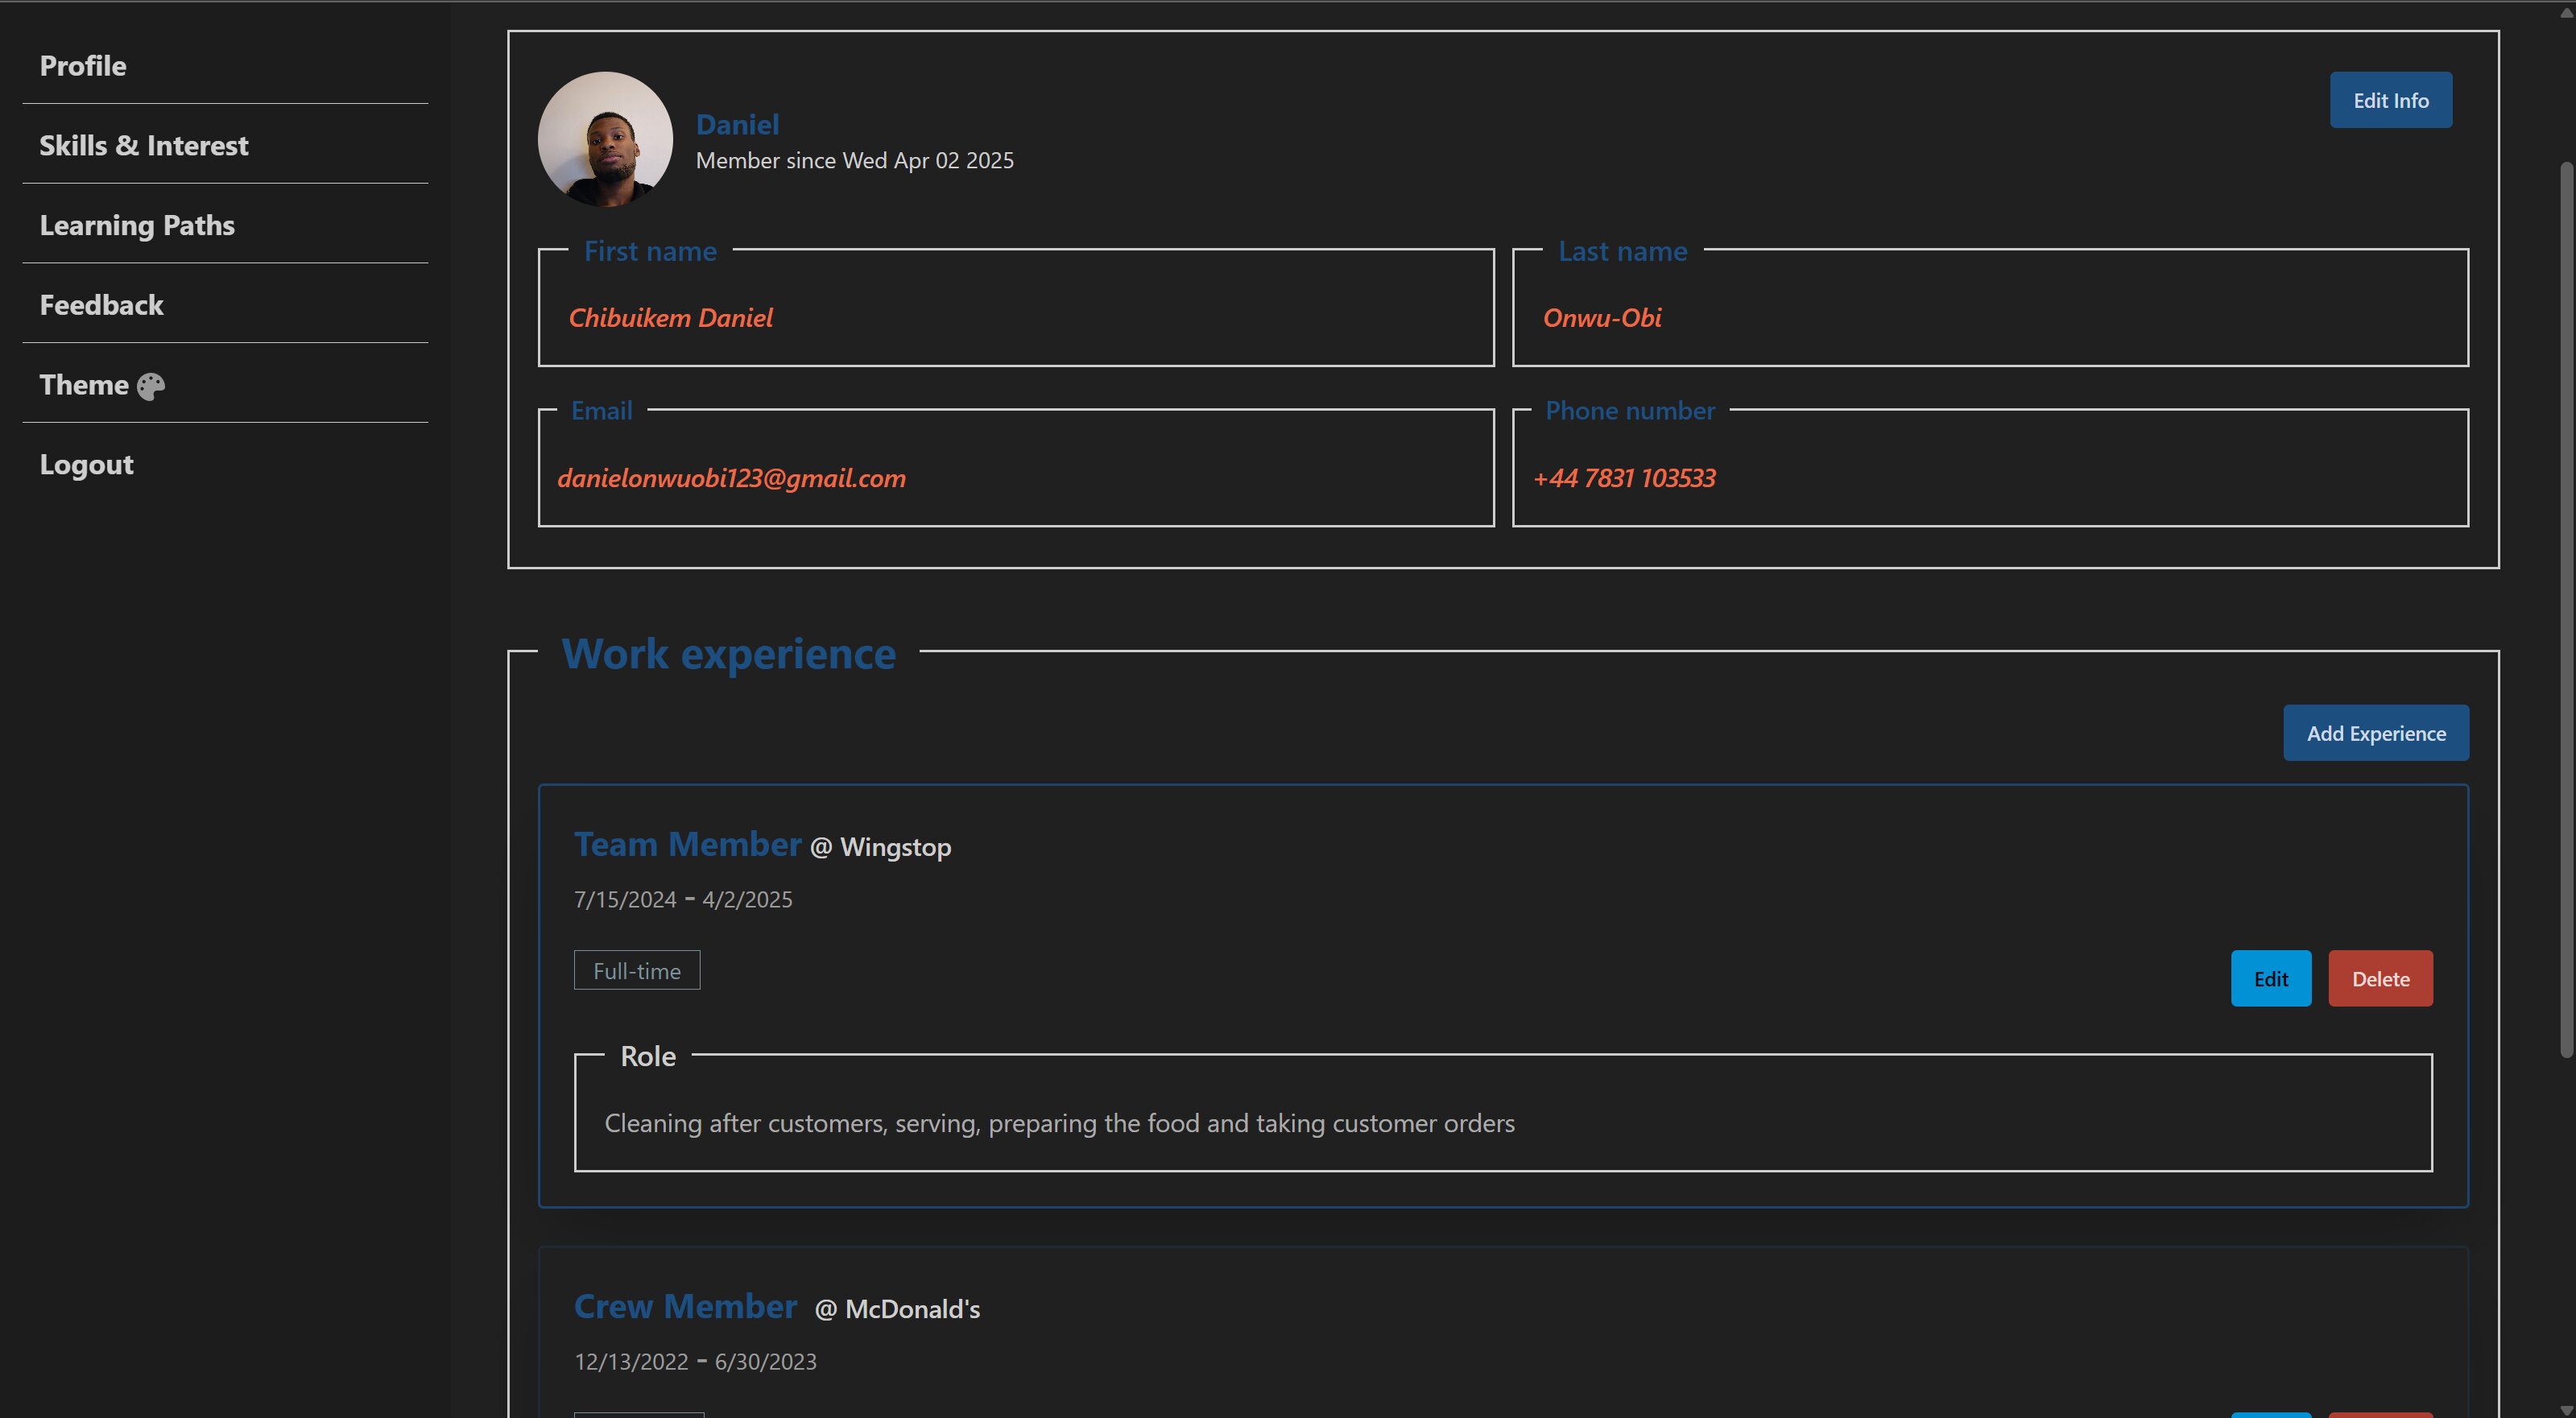Screen dimensions: 2576x1418
Task: Click the Full-time tag on Wingstop
Action: [x=636, y=971]
